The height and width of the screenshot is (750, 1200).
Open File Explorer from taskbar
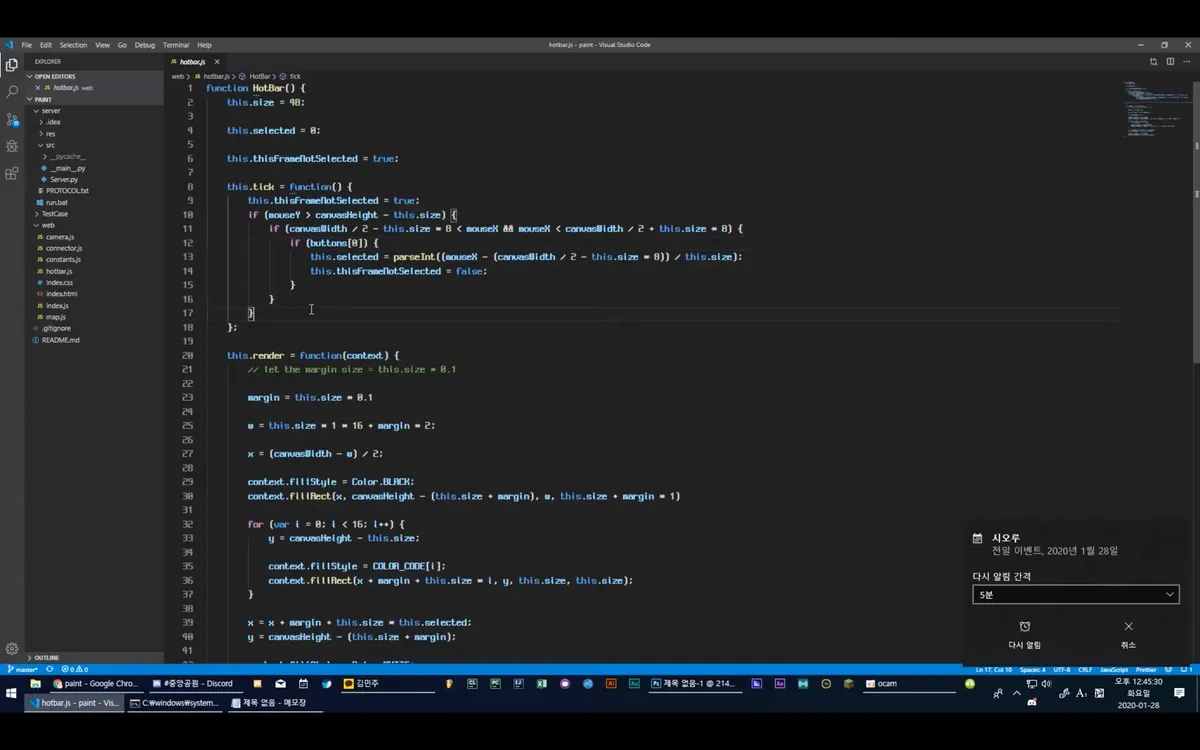[x=35, y=684]
